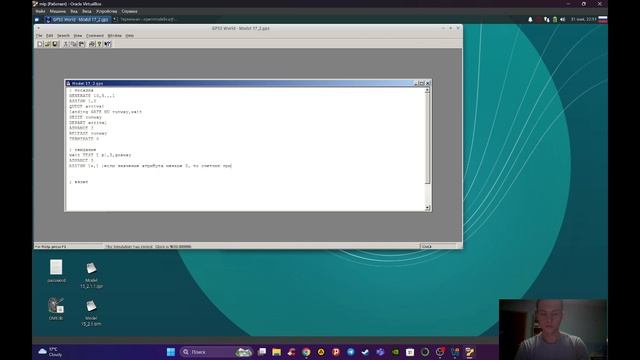Click the VirtualBox icon on Windows taskbar
640x360 pixels.
(x=469, y=352)
